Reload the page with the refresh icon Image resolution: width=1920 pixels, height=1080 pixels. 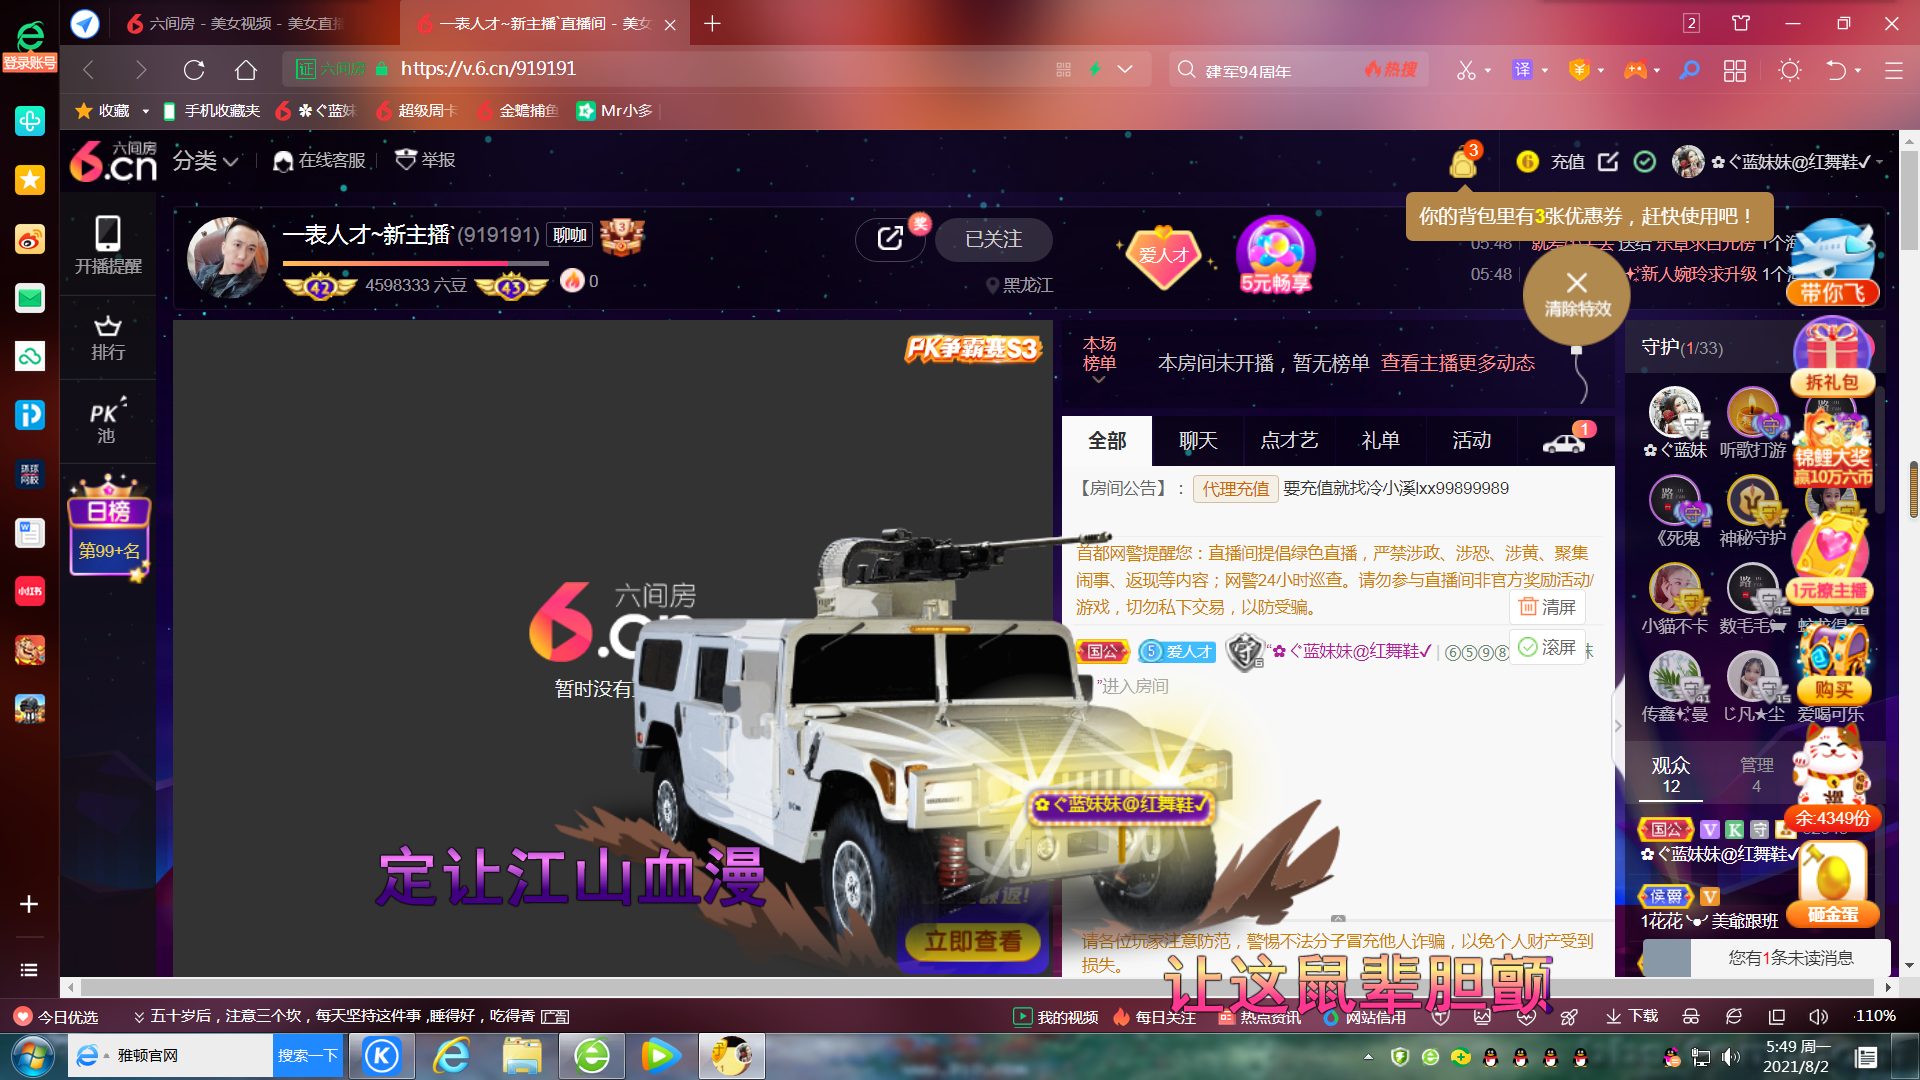click(194, 69)
